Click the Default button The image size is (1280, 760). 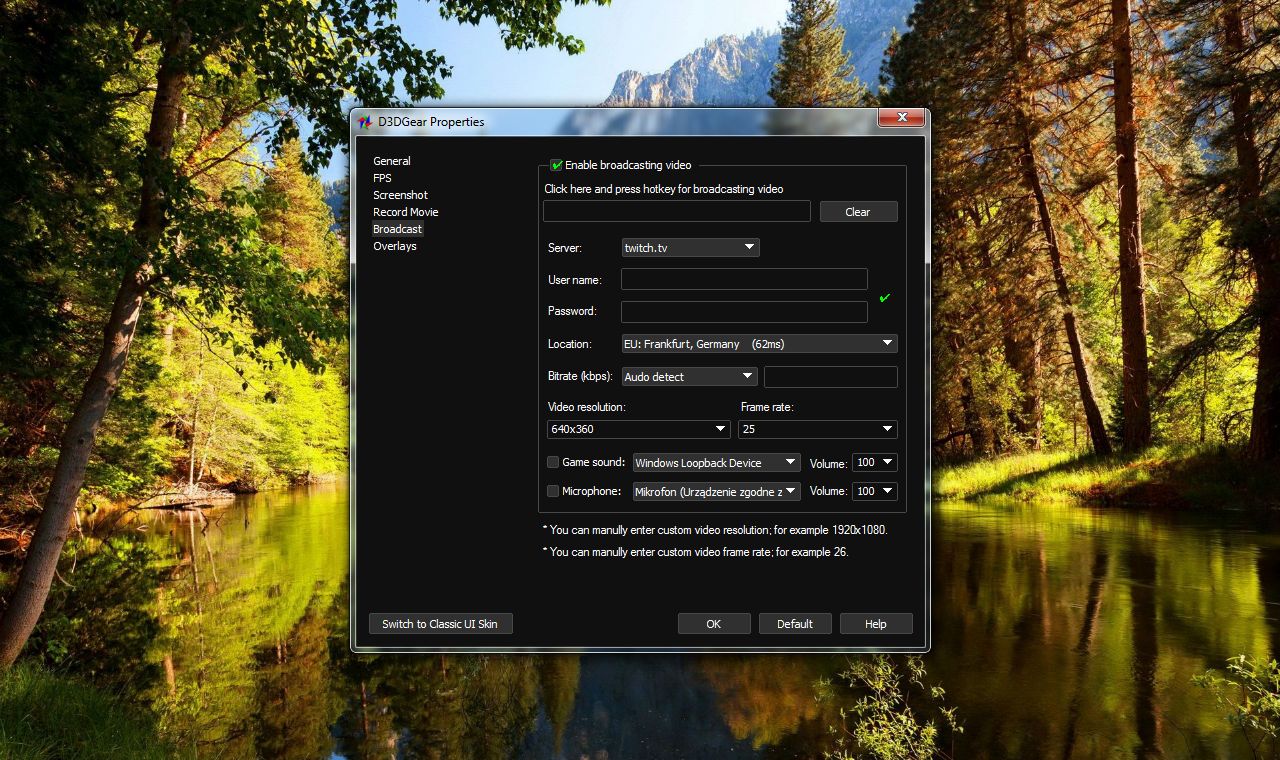[795, 624]
